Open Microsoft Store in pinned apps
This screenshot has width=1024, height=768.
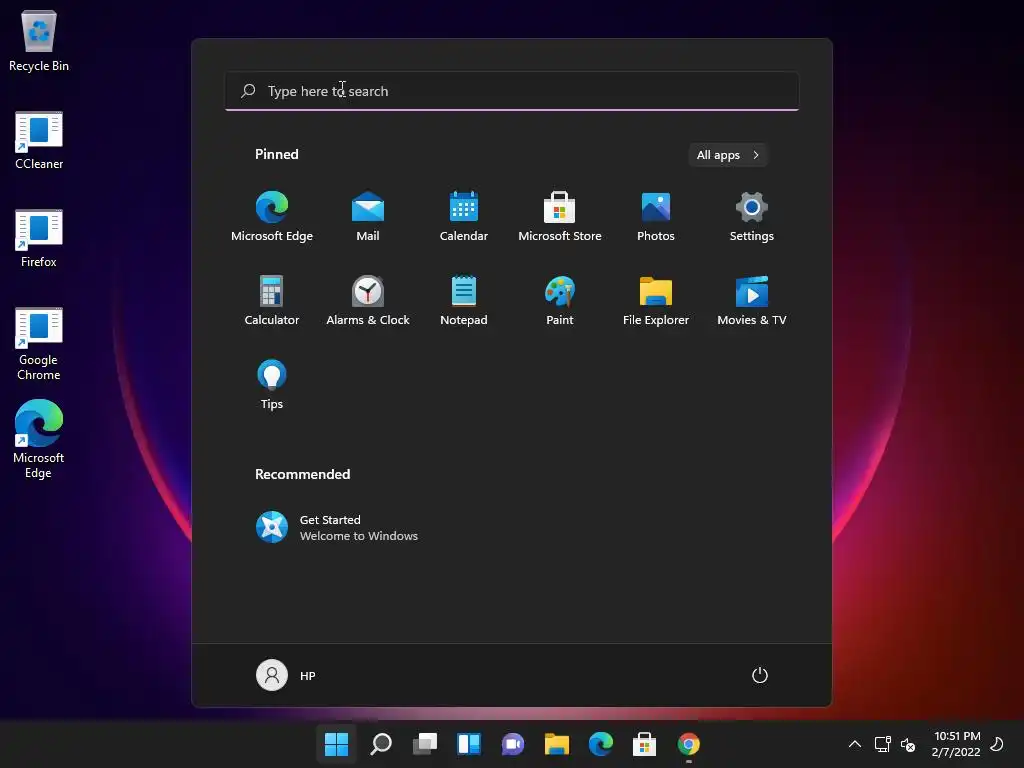[560, 216]
